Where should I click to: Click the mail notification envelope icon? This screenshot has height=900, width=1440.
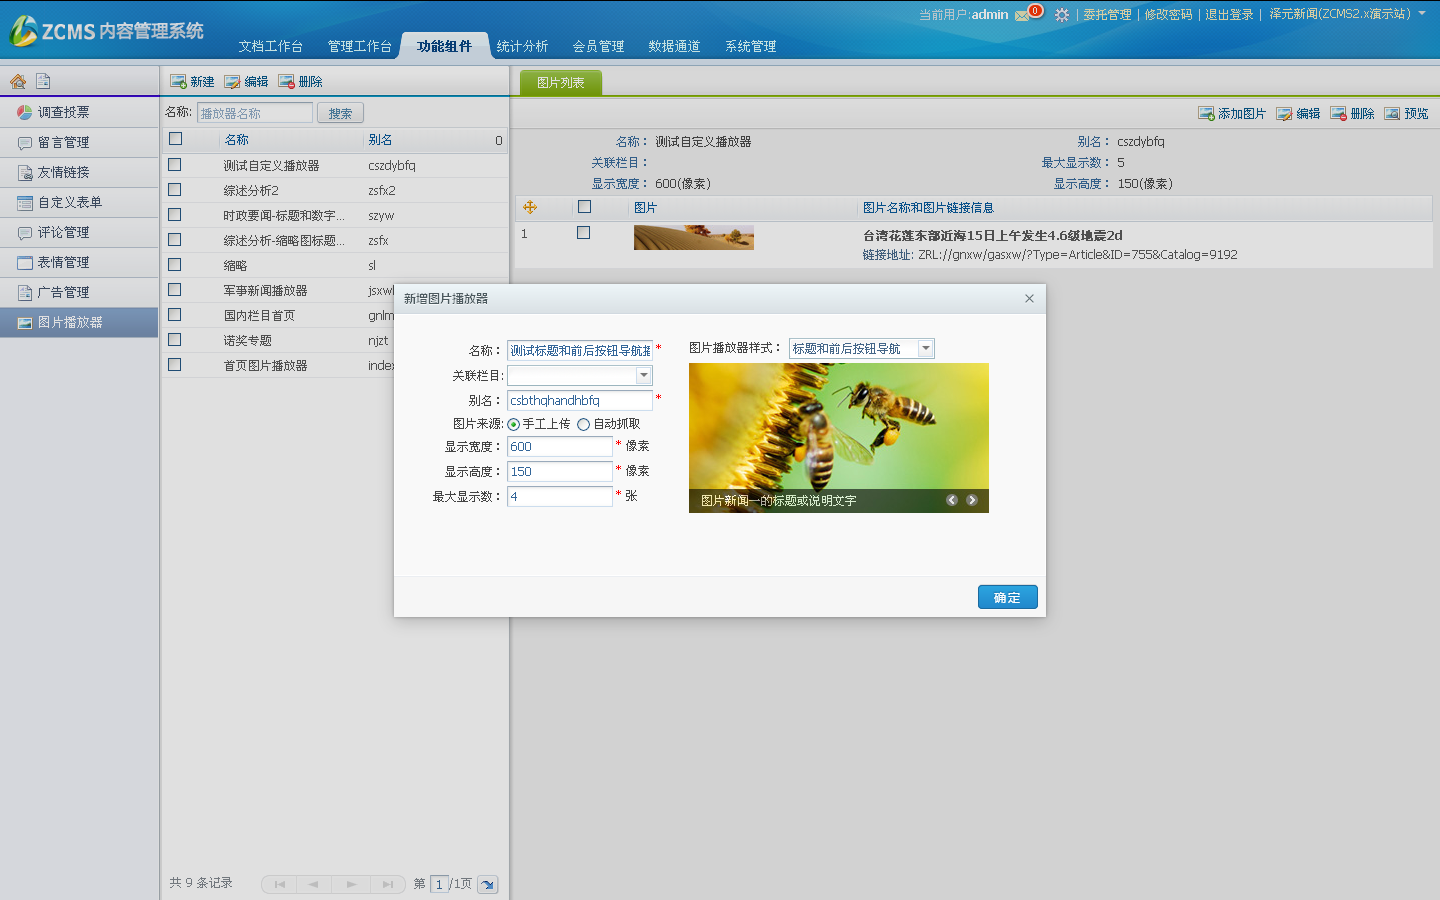1022,15
